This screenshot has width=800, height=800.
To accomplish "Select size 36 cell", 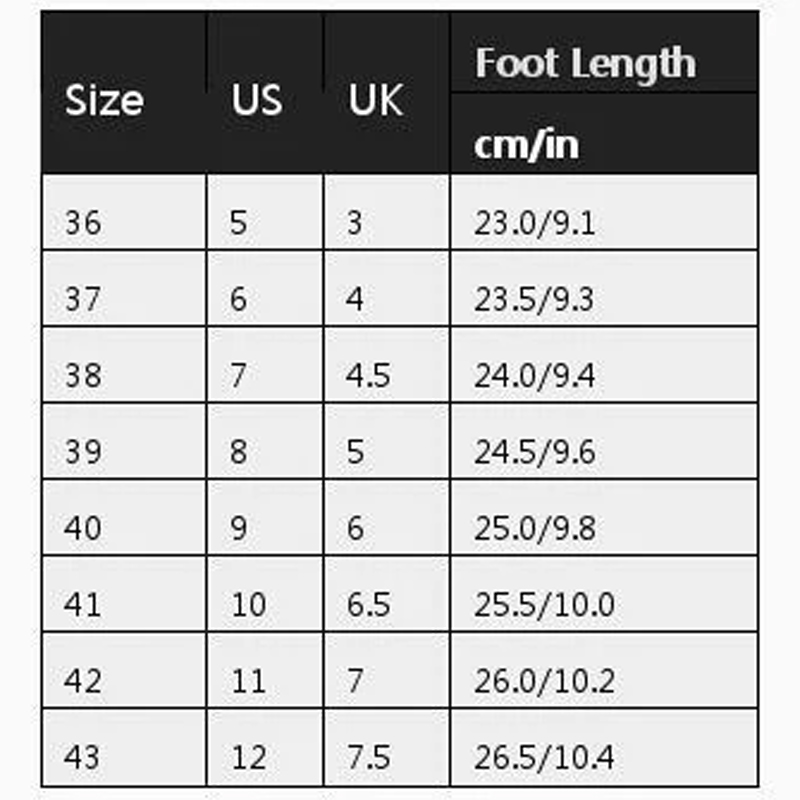I will tap(83, 222).
